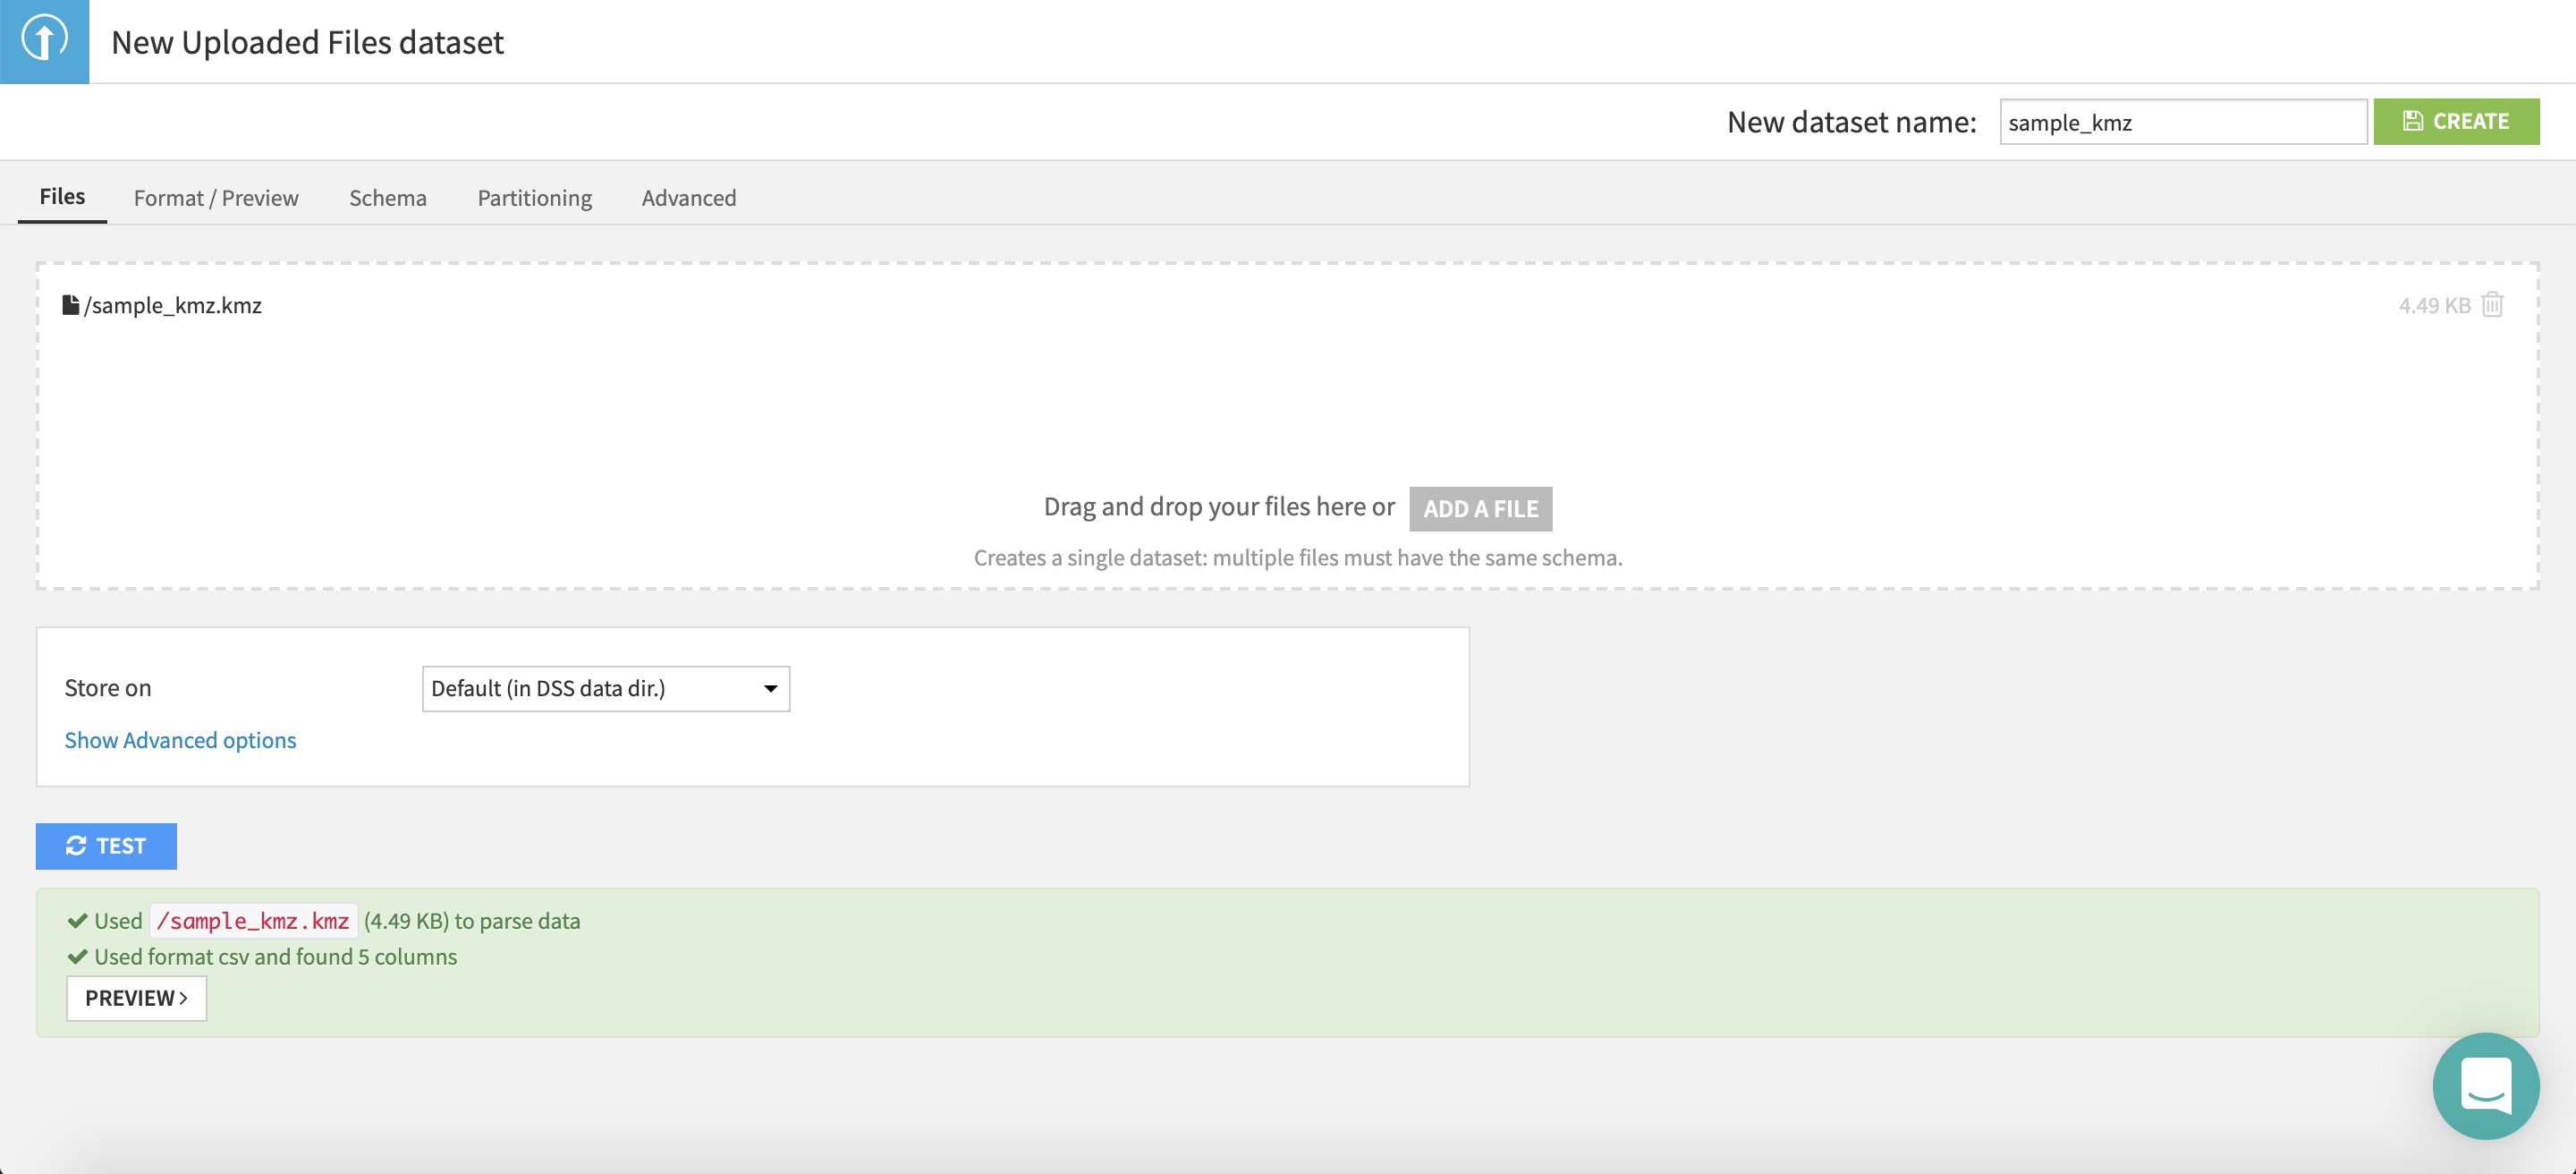Switch to the Format / Preview tab
Image resolution: width=2576 pixels, height=1174 pixels.
(x=216, y=198)
